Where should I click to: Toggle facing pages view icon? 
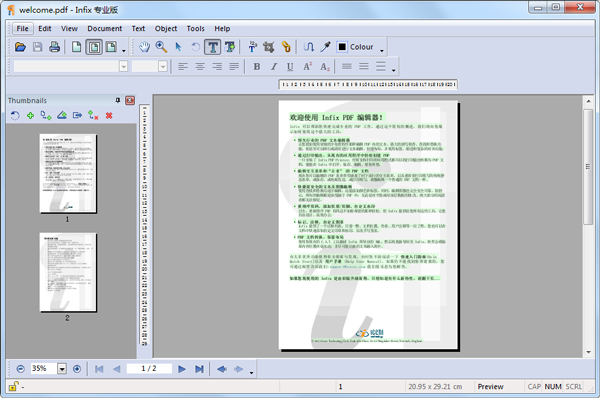coord(111,47)
